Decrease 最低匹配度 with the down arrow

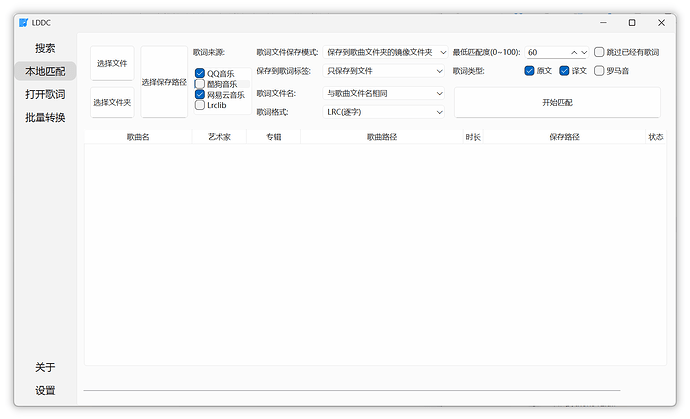coord(584,52)
